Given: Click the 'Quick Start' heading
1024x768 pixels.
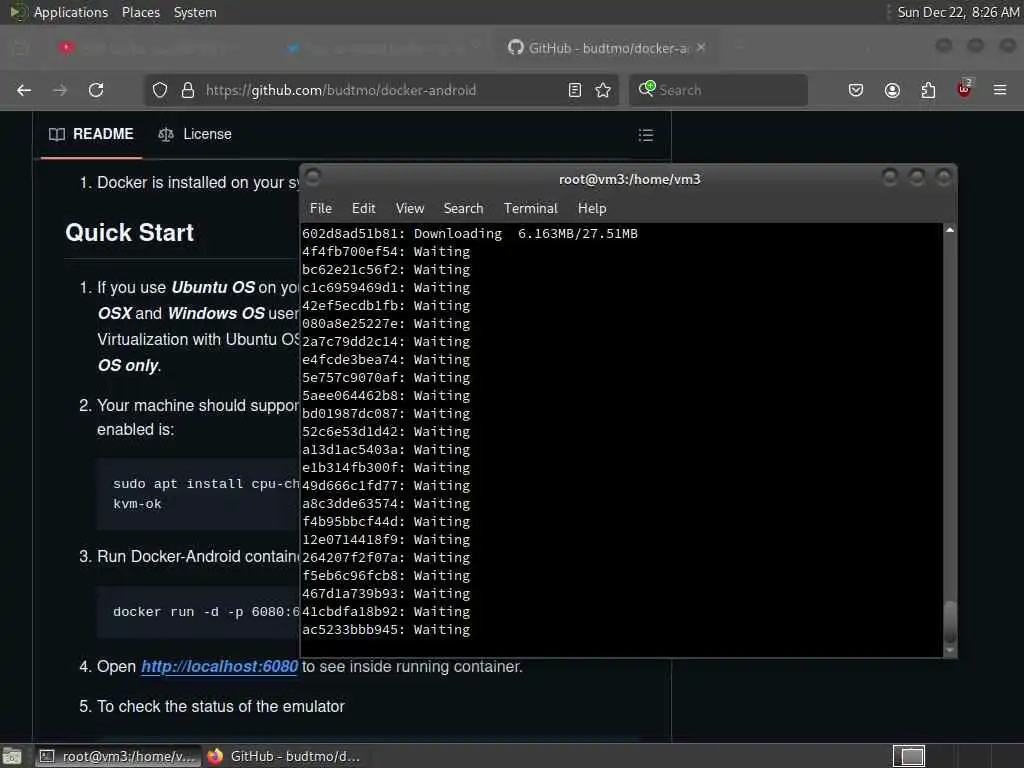Looking at the screenshot, I should coord(129,232).
